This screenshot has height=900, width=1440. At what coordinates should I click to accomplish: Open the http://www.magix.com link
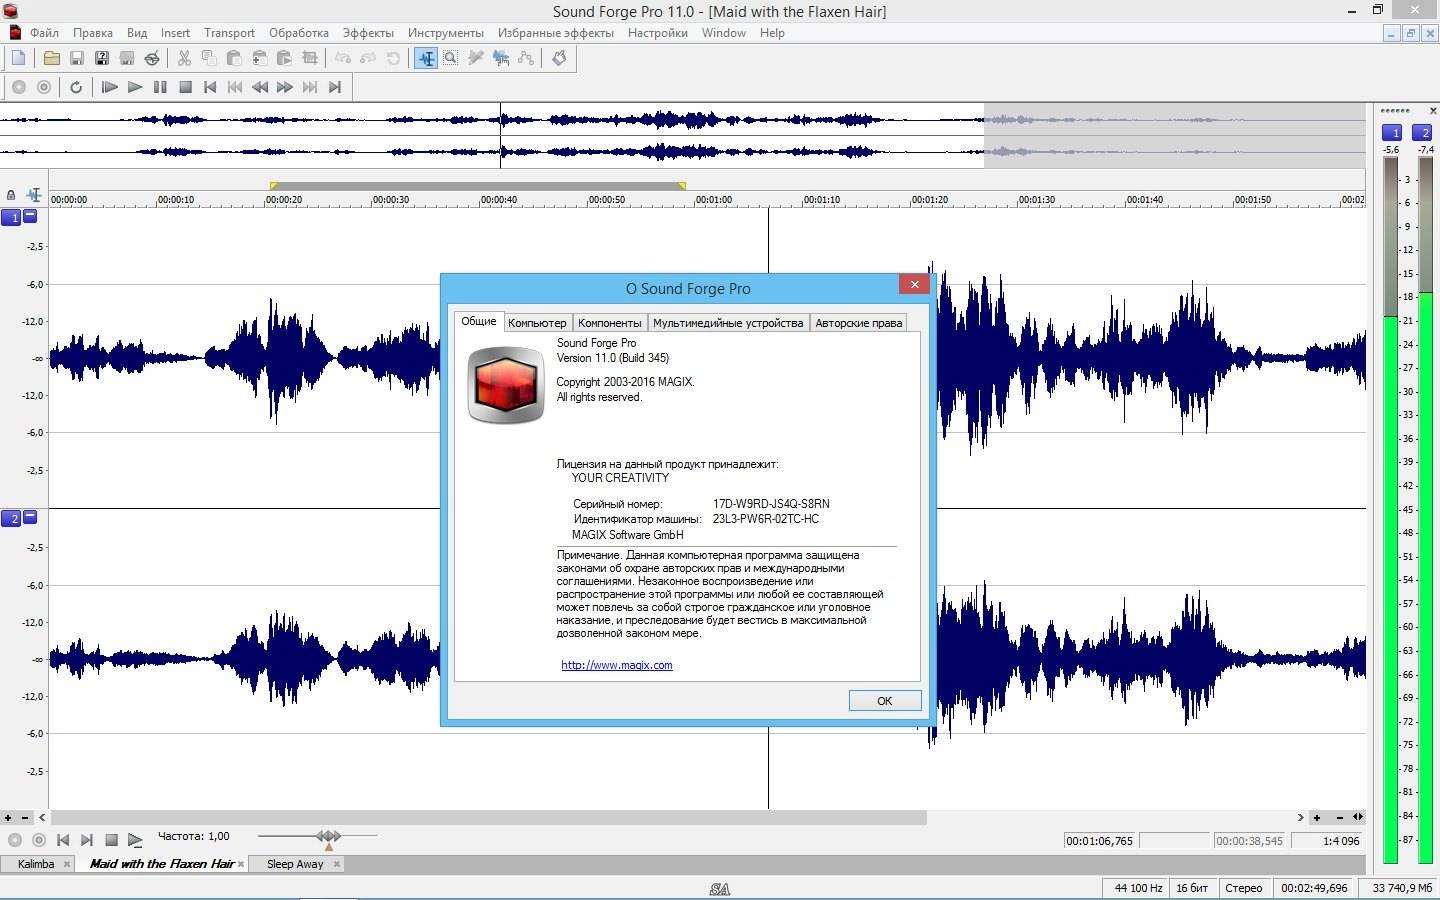(617, 665)
